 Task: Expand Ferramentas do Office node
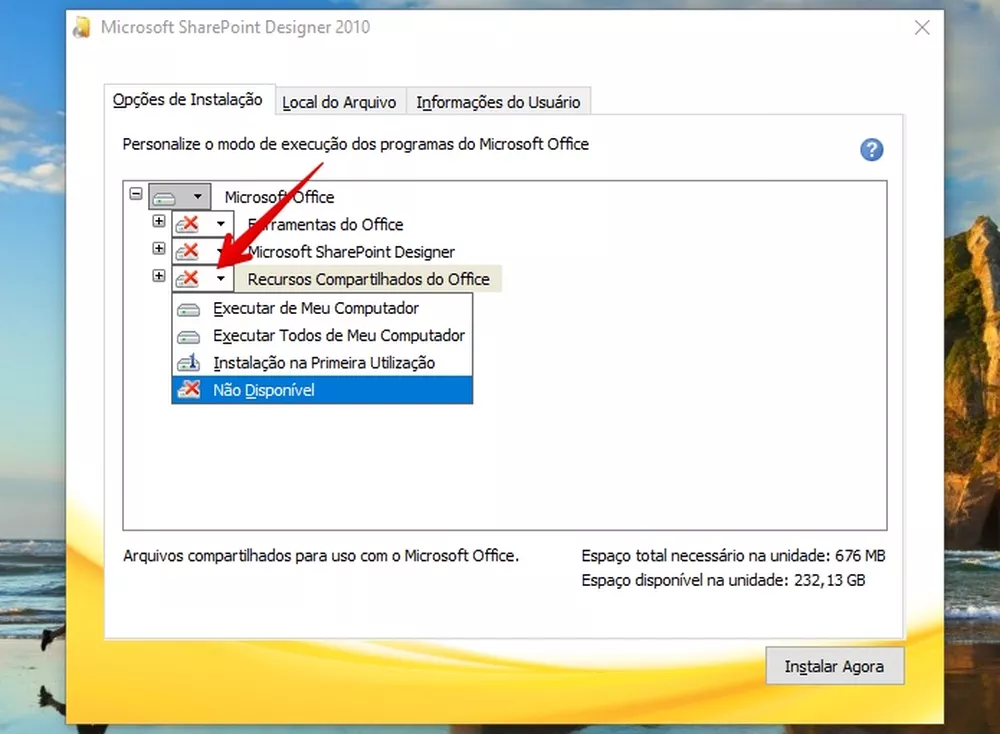(x=159, y=221)
